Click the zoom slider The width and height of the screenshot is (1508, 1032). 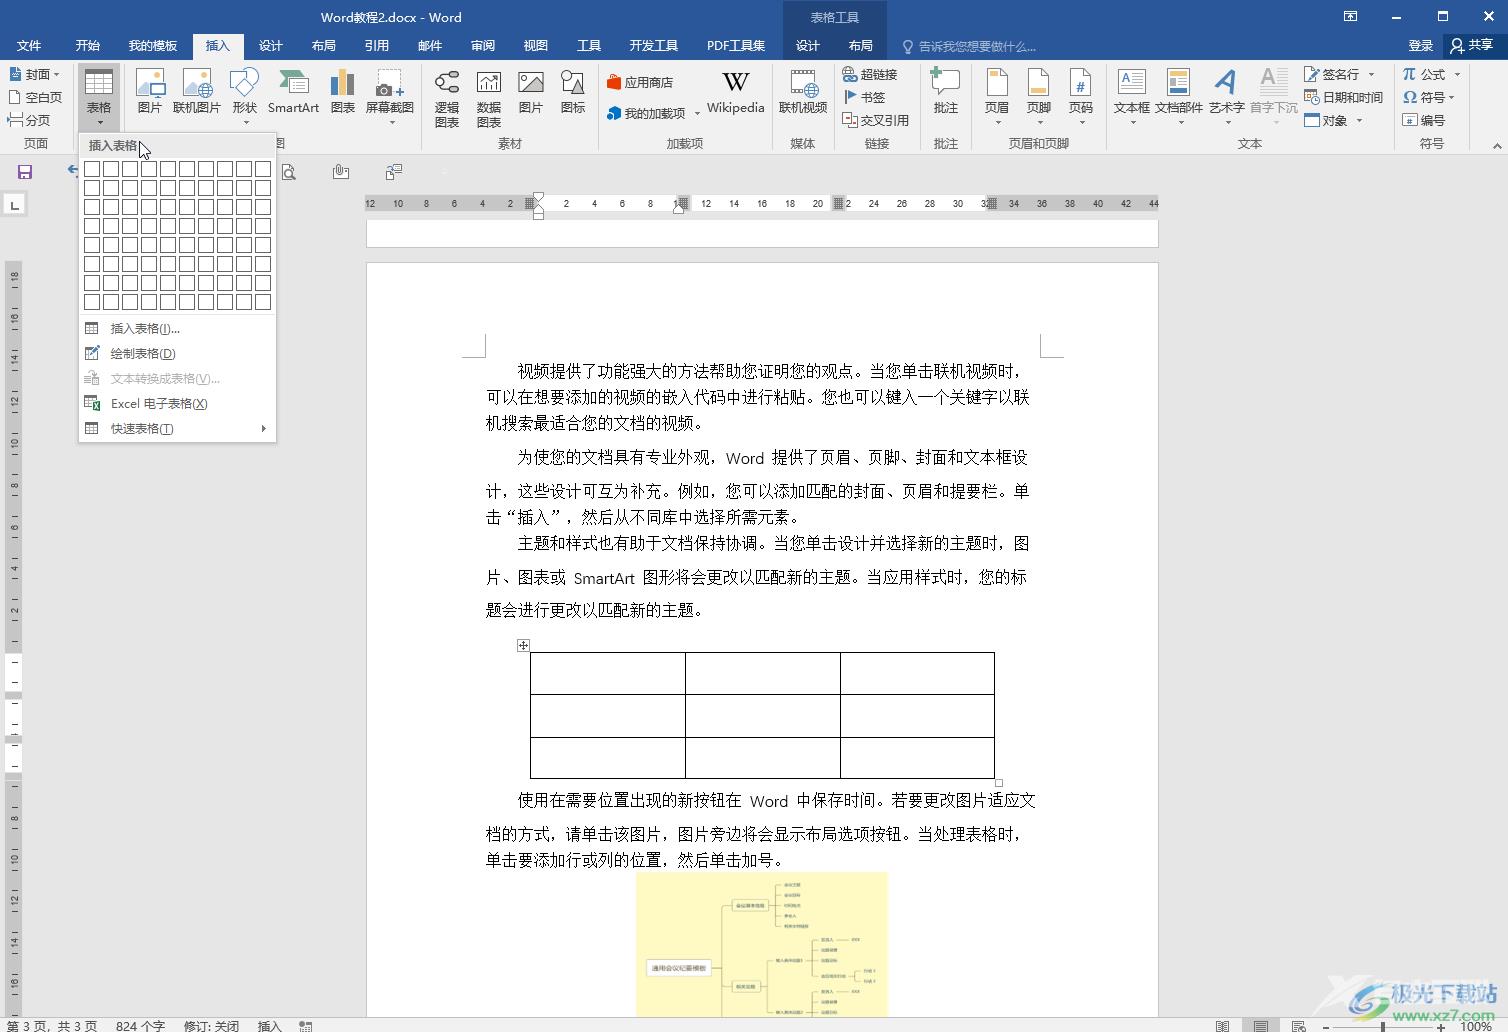pyautogui.click(x=1383, y=1026)
